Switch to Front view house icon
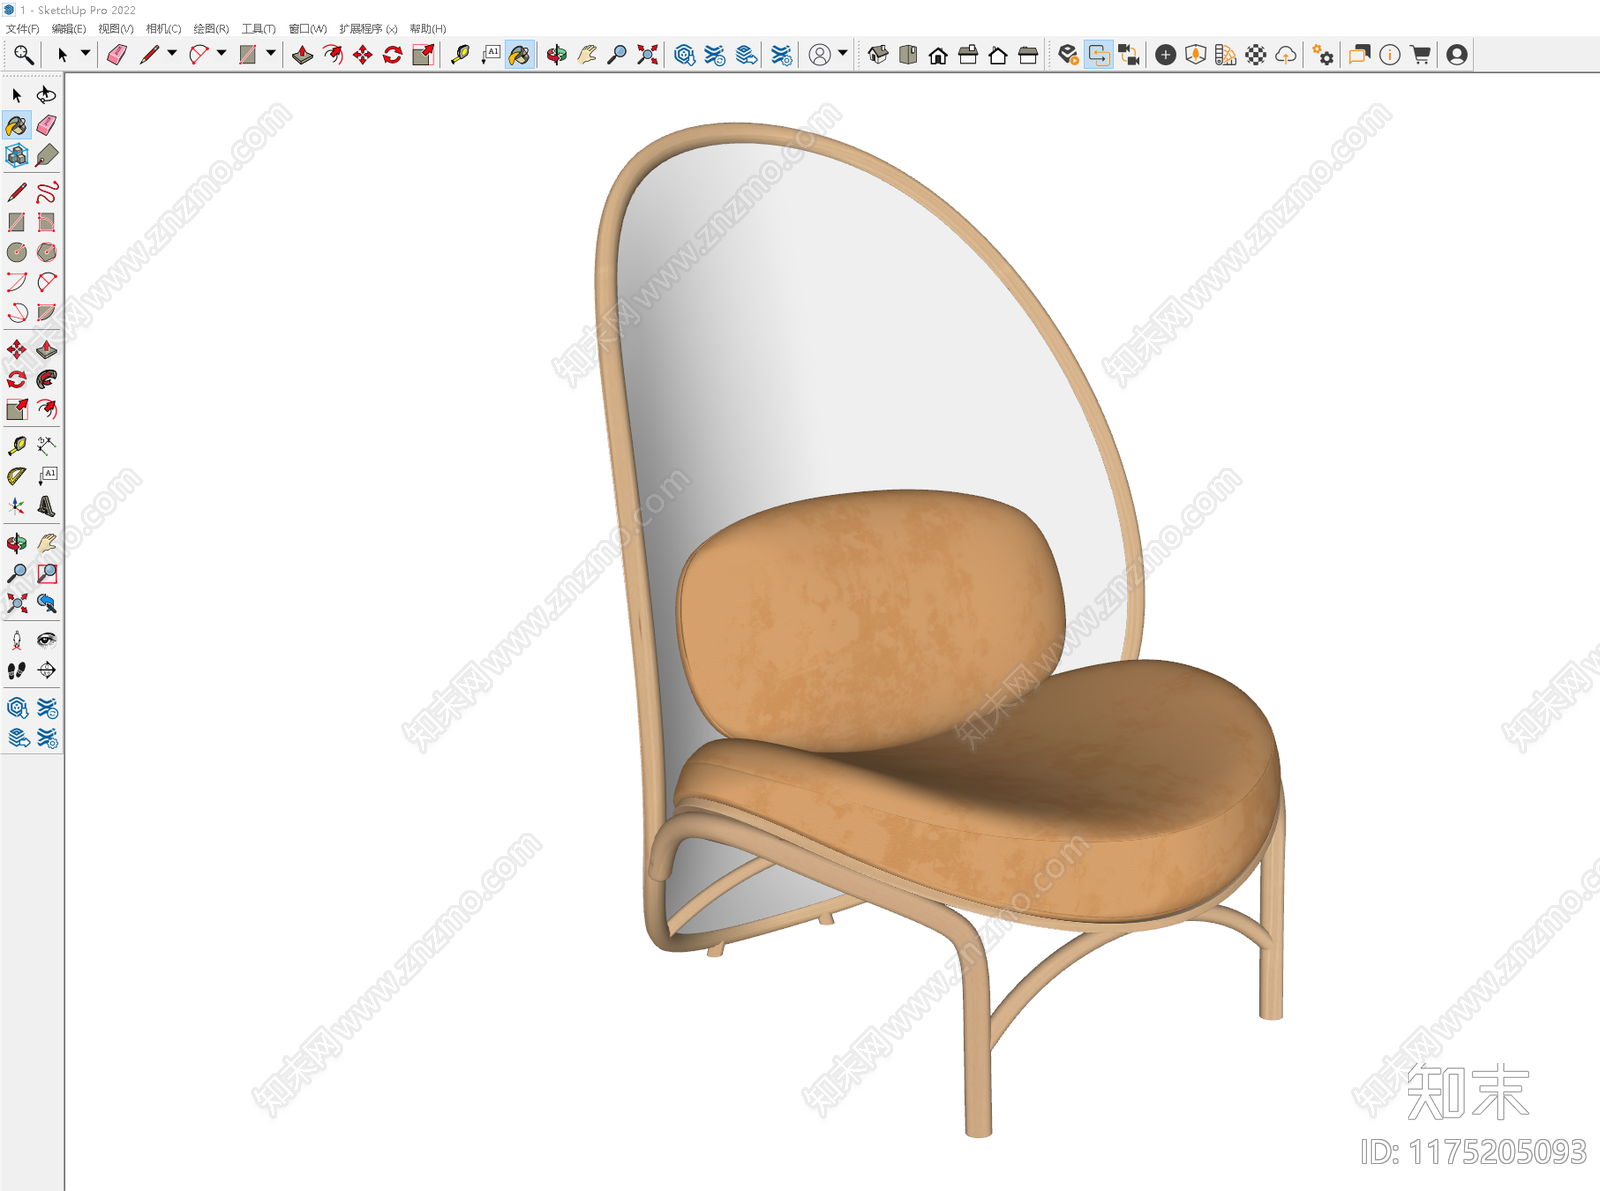The height and width of the screenshot is (1191, 1600). tap(938, 55)
